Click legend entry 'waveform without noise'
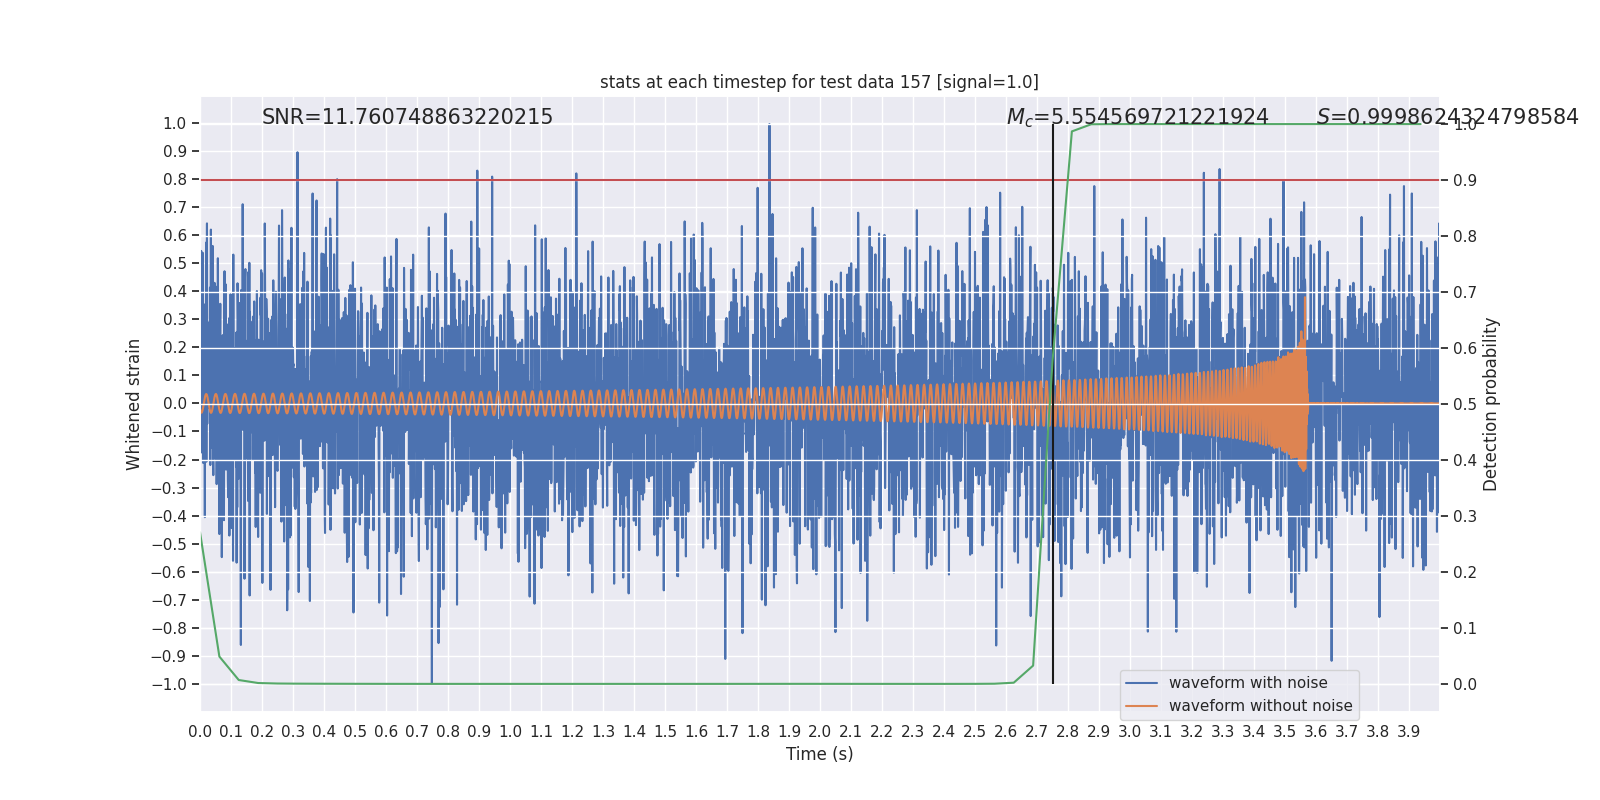 [1260, 706]
